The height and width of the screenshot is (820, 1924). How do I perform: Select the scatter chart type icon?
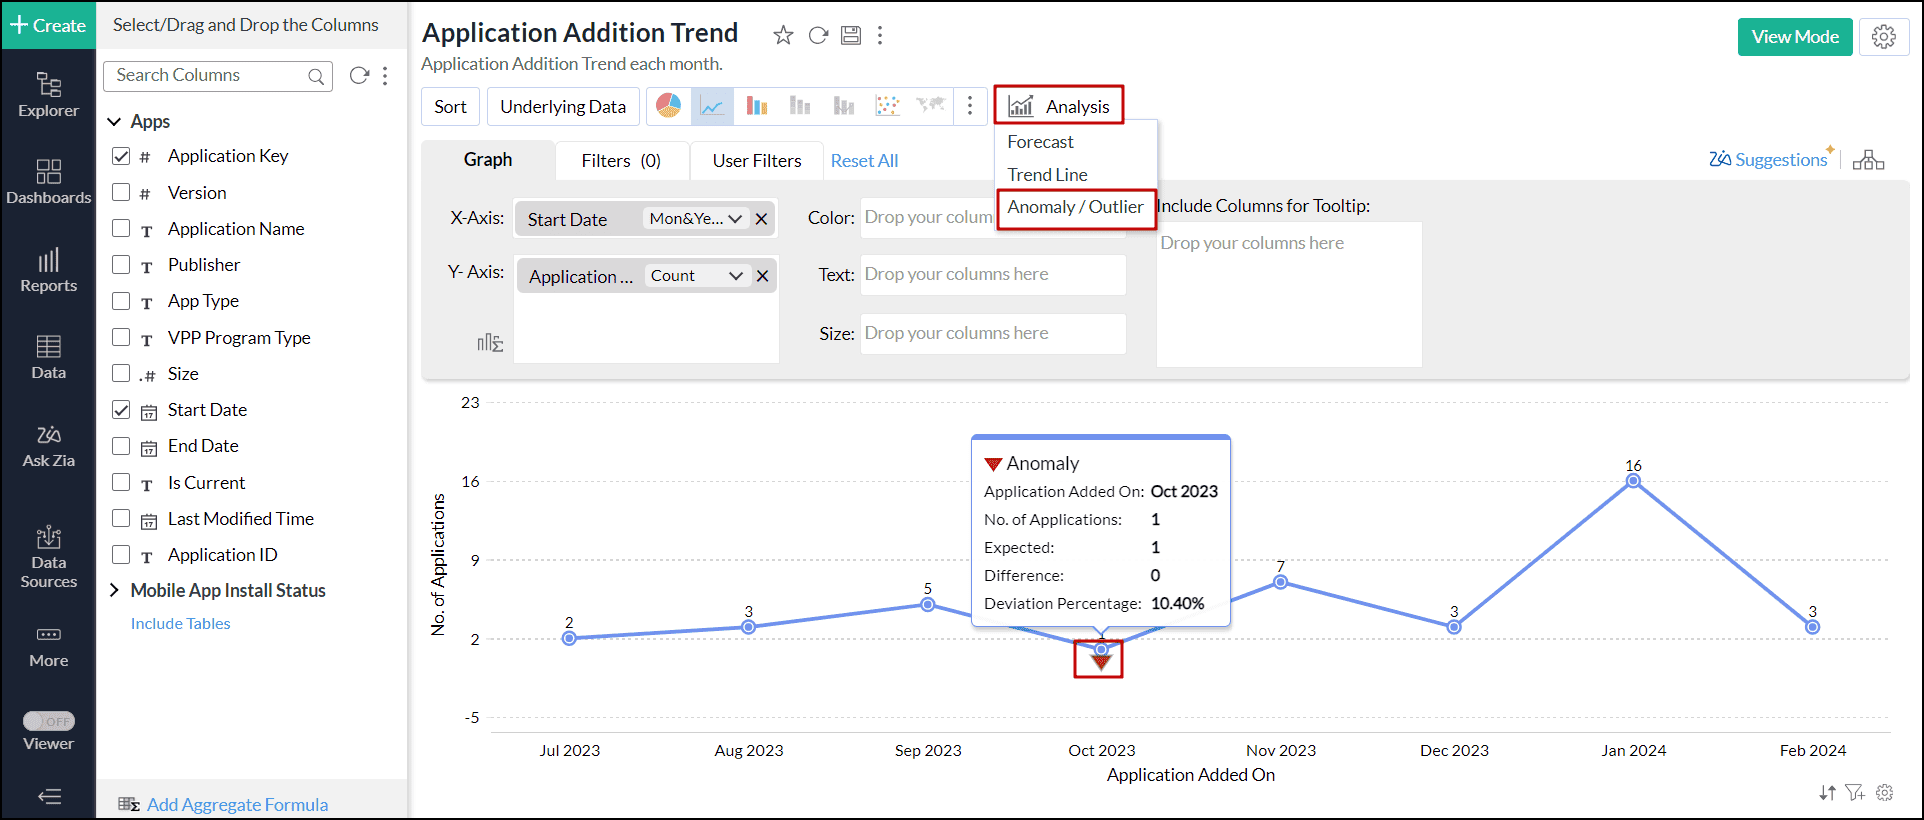887,106
